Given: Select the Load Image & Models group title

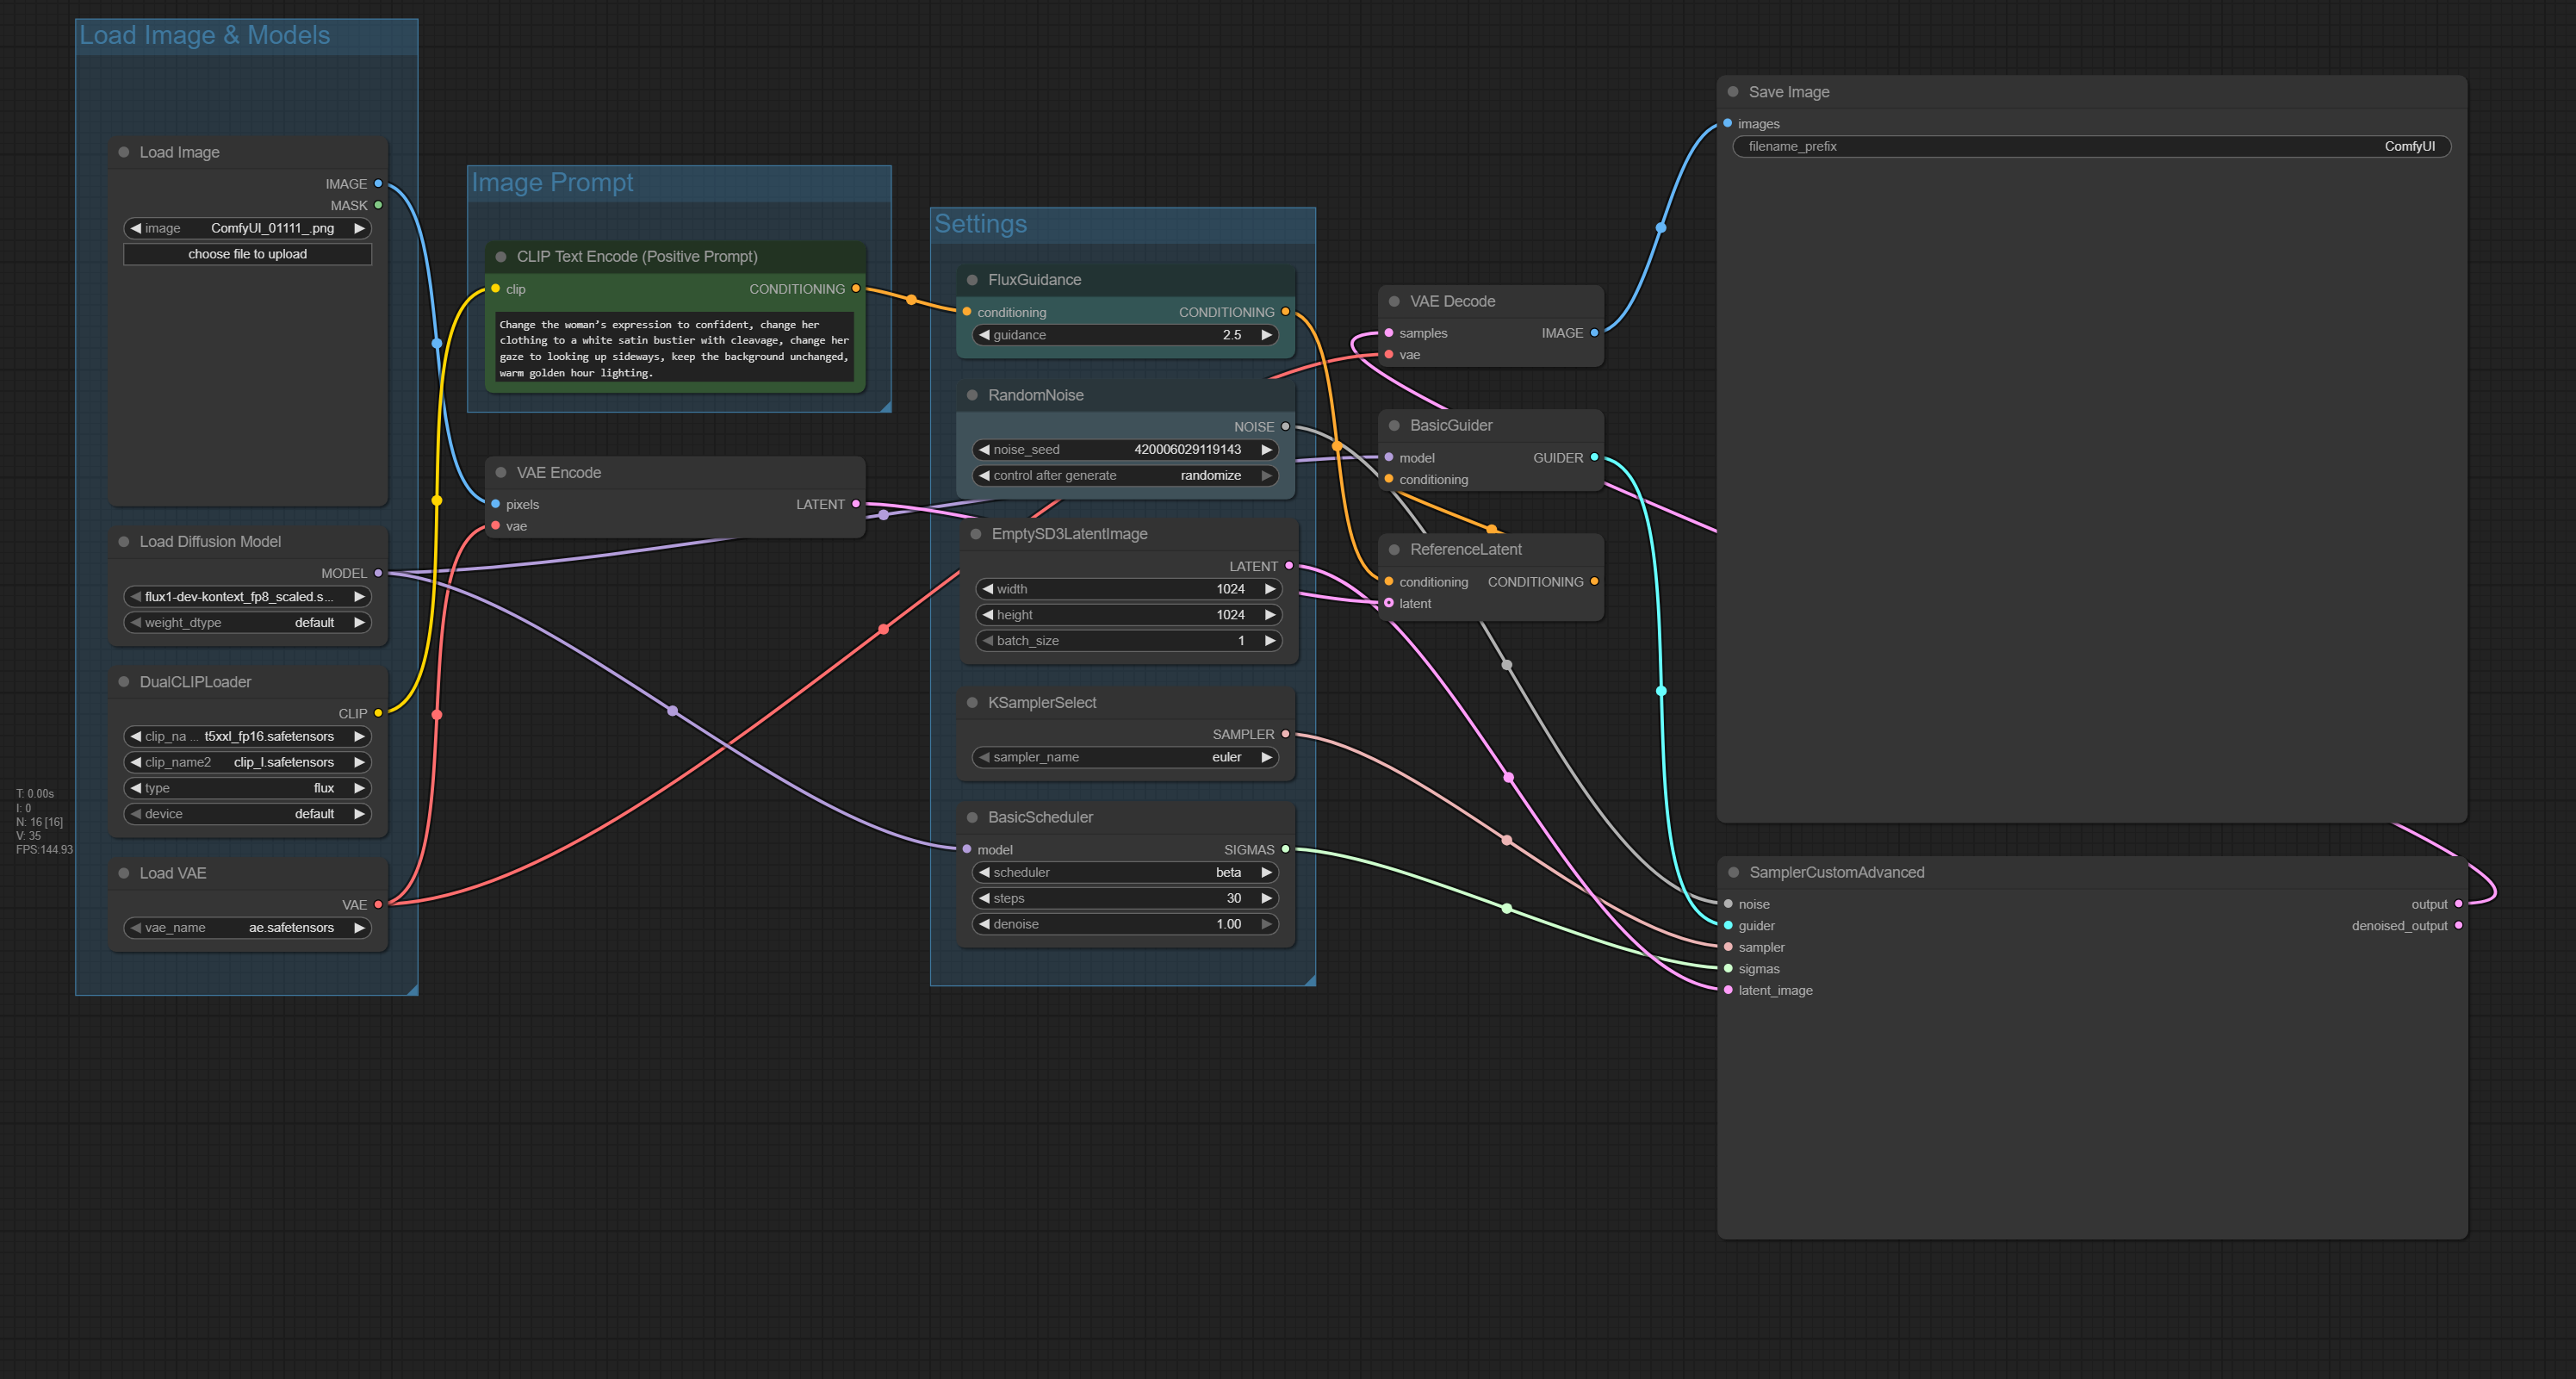Looking at the screenshot, I should pos(205,35).
